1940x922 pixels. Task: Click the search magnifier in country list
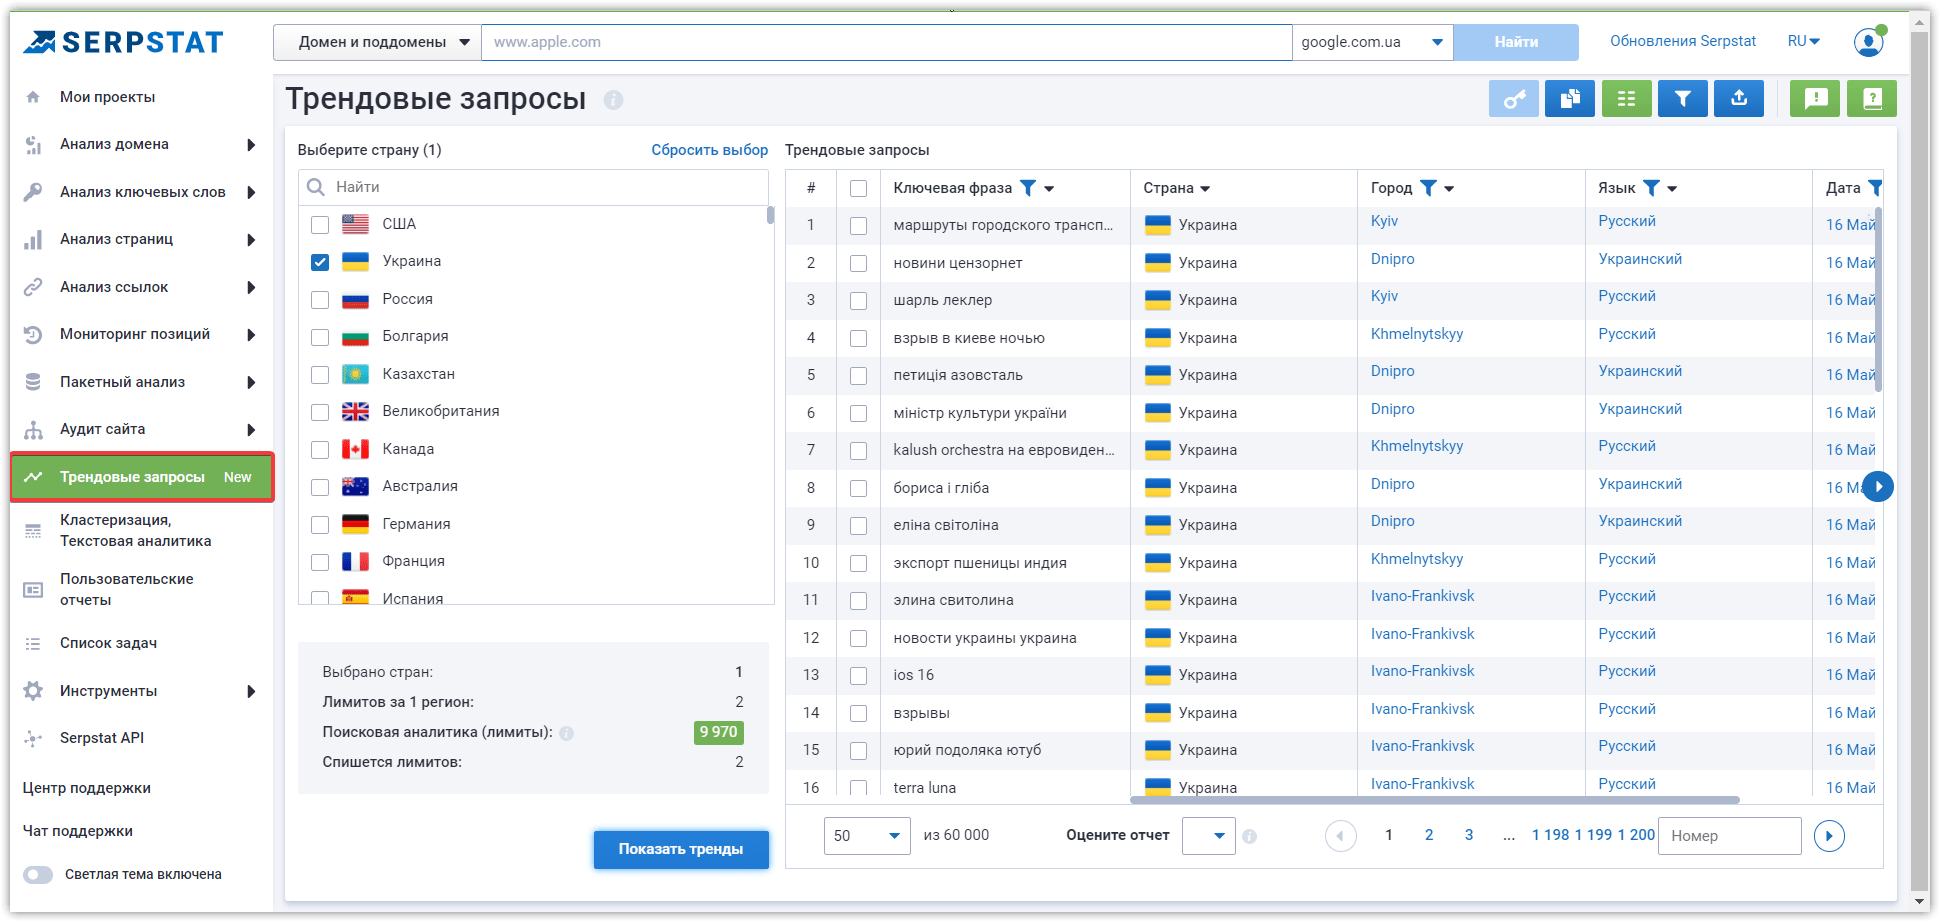point(316,187)
